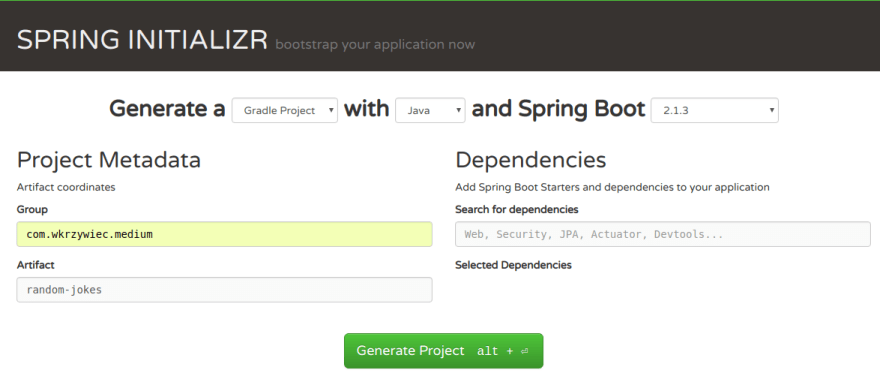Open the Java language dropdown
The height and width of the screenshot is (376, 880).
(430, 111)
